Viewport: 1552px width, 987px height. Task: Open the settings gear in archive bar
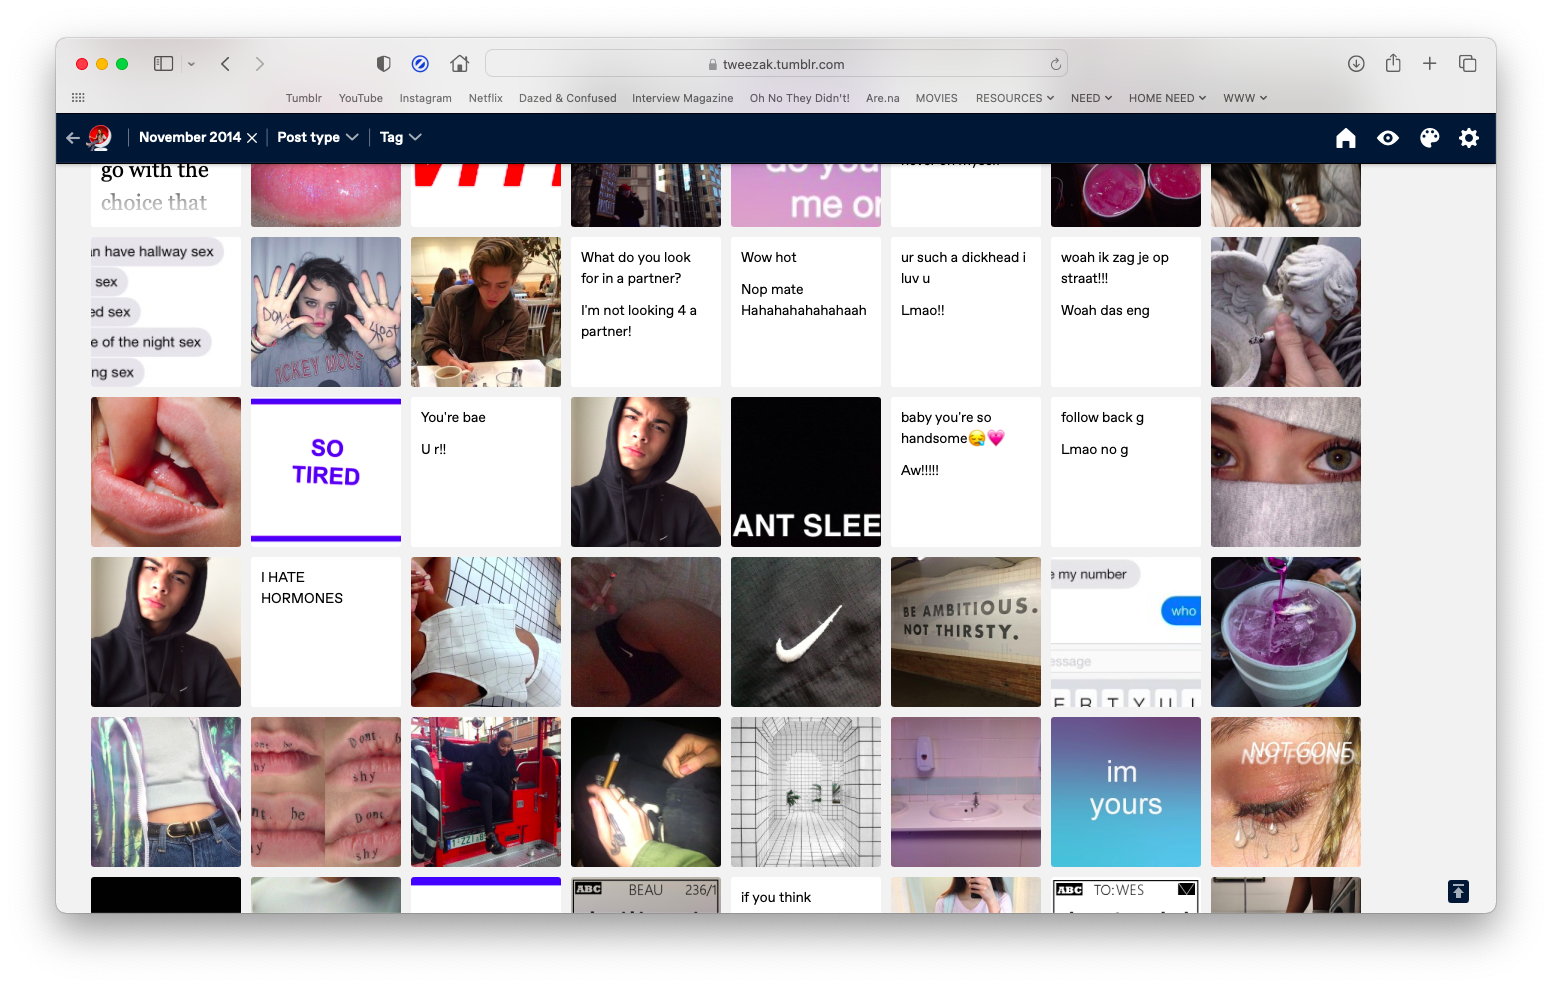pyautogui.click(x=1469, y=138)
